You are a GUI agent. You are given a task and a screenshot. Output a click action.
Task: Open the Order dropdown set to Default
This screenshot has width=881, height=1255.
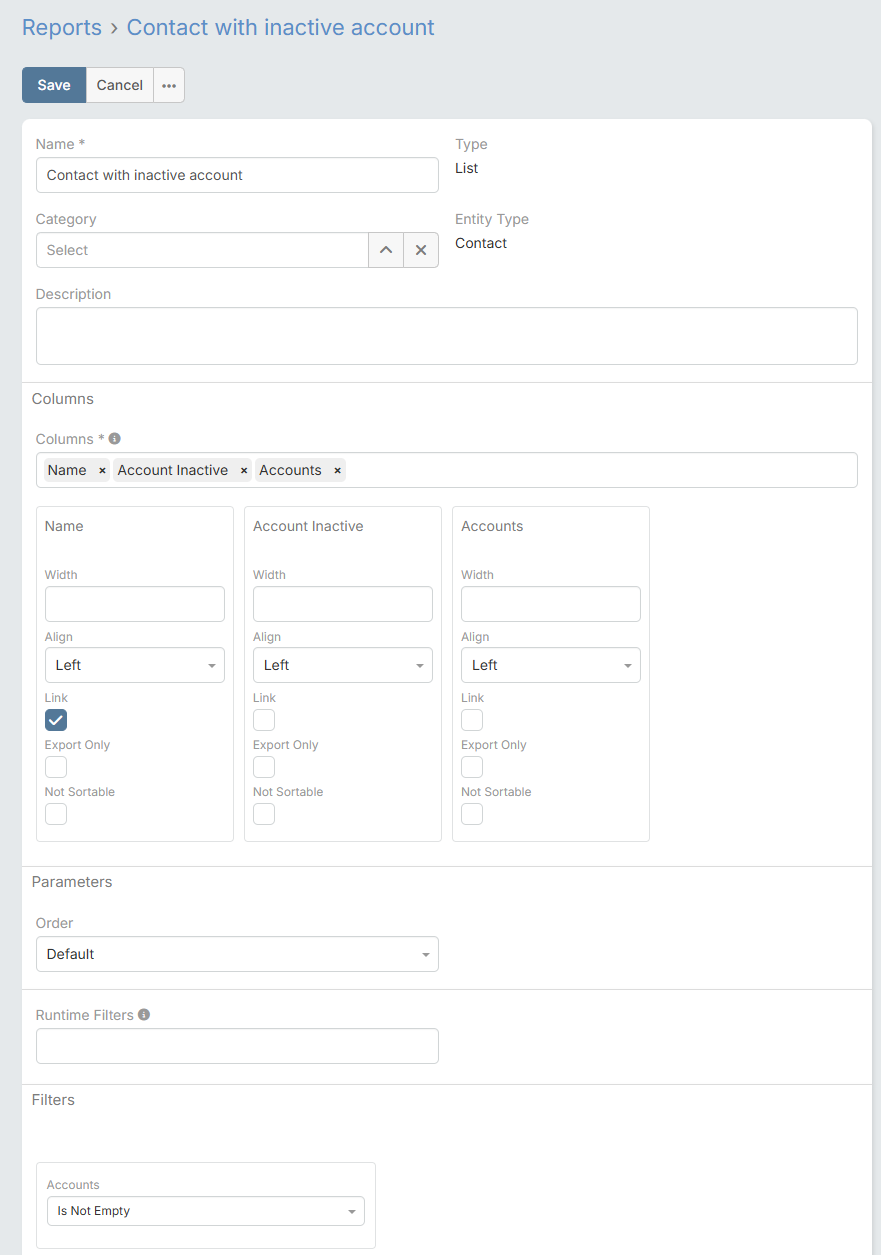click(x=237, y=954)
